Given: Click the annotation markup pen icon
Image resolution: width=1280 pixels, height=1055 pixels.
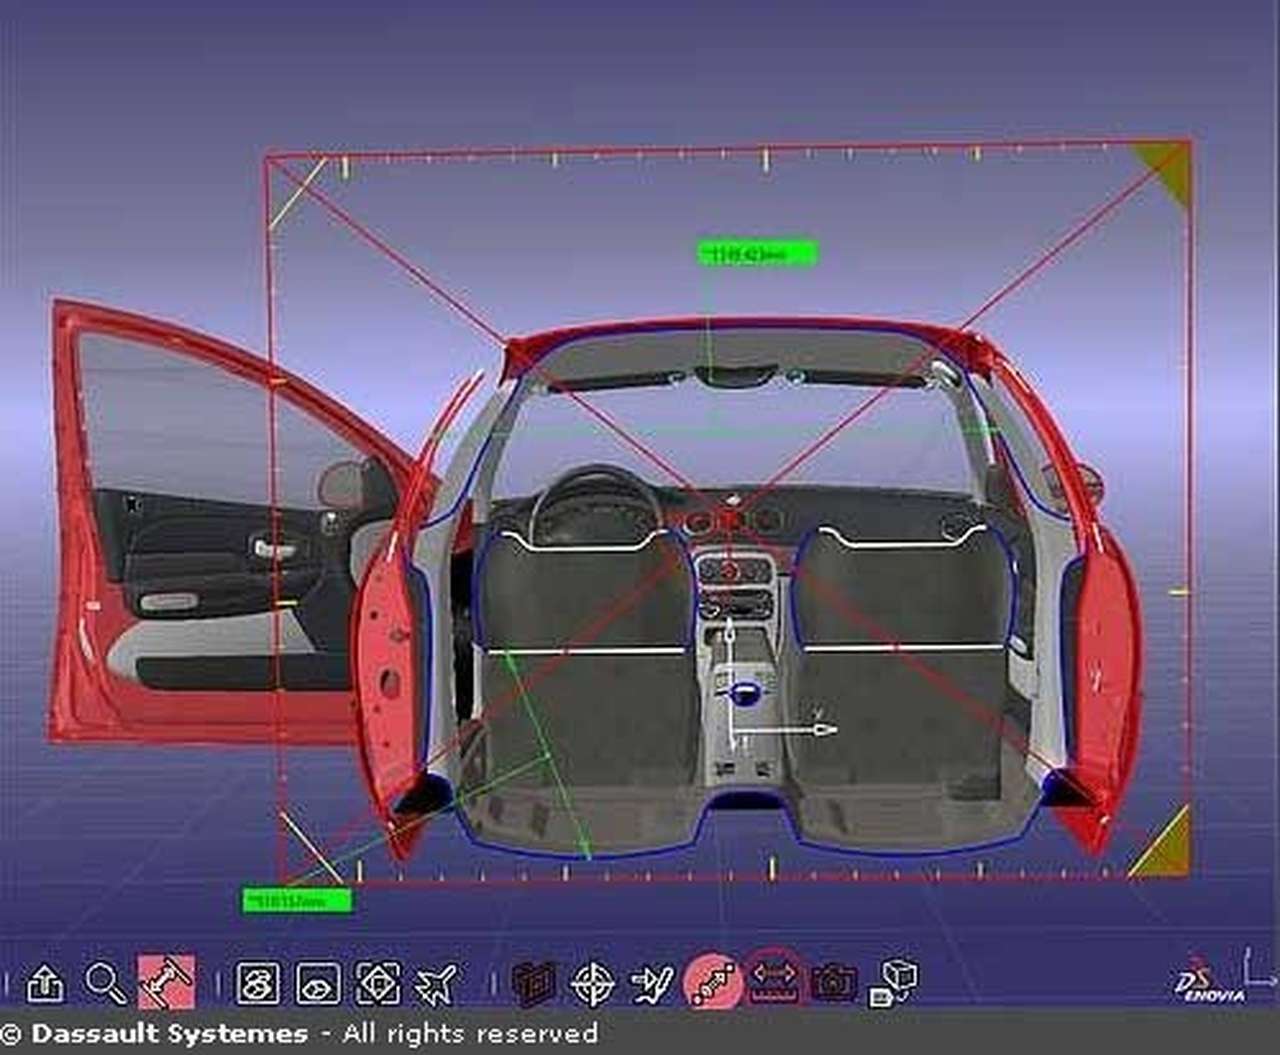Looking at the screenshot, I should click(652, 984).
